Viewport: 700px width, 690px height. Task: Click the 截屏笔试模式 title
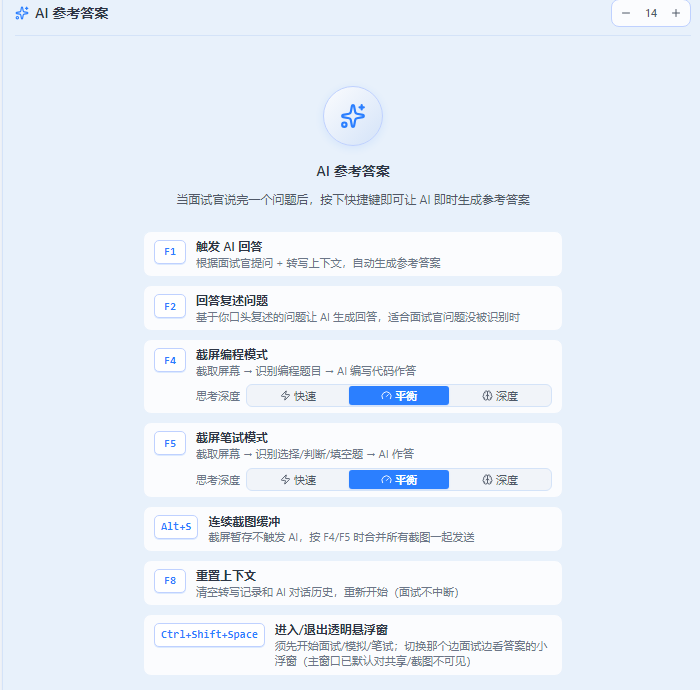232,438
